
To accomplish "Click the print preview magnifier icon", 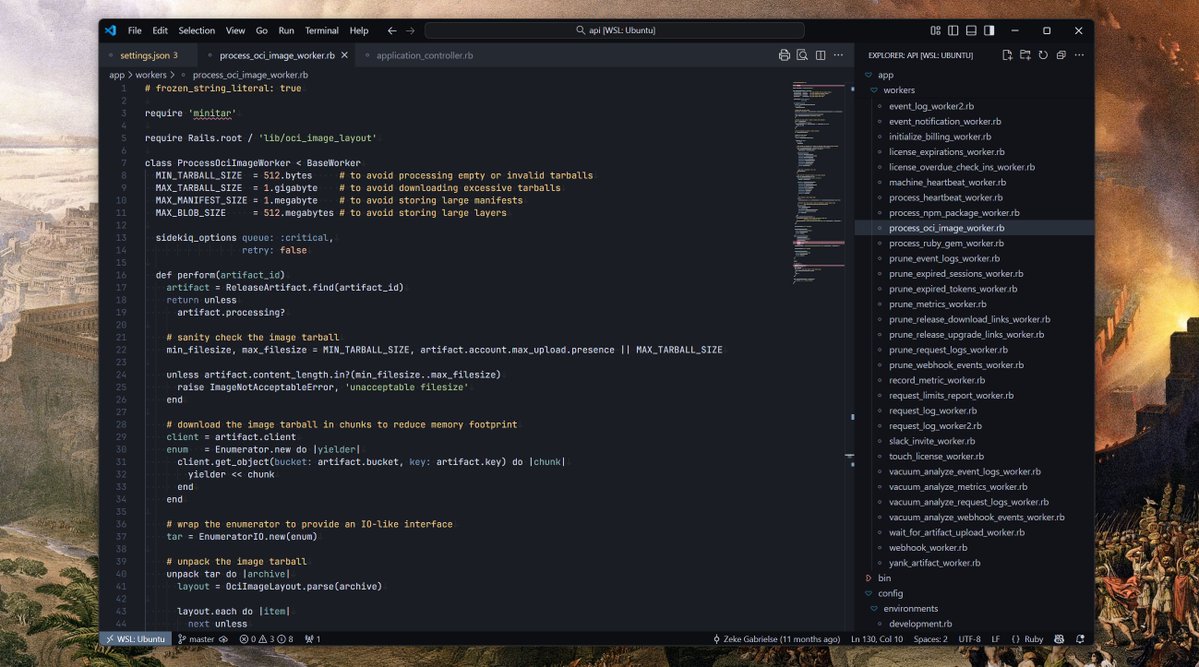I will tap(802, 55).
